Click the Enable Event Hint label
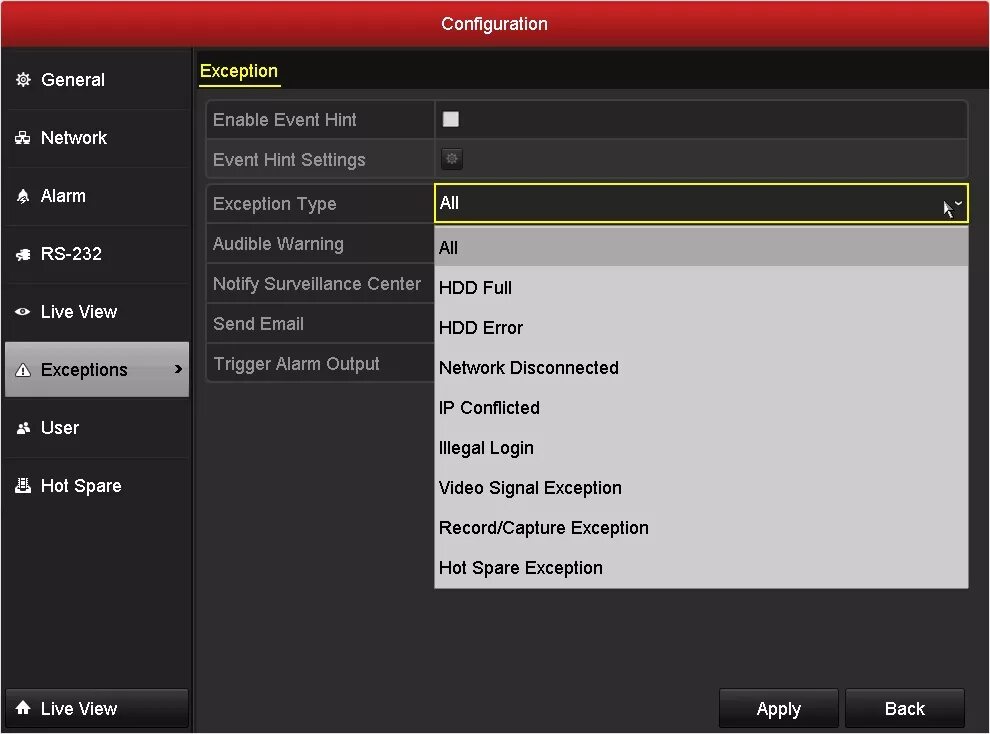The width and height of the screenshot is (990, 734). point(284,119)
